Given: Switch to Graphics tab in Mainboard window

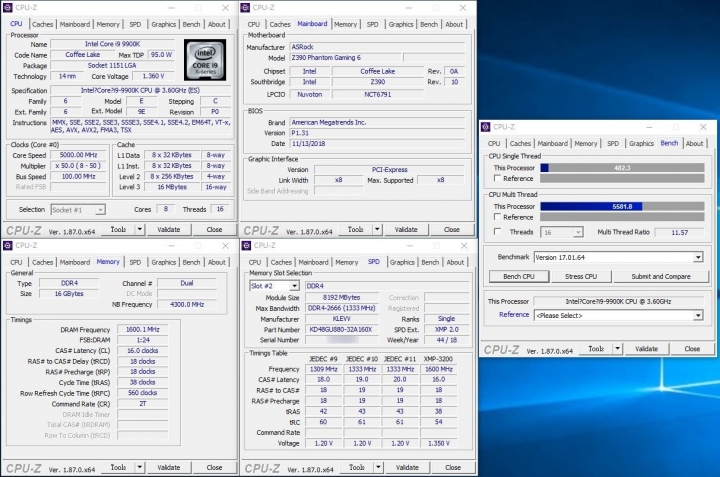Looking at the screenshot, I should (401, 24).
